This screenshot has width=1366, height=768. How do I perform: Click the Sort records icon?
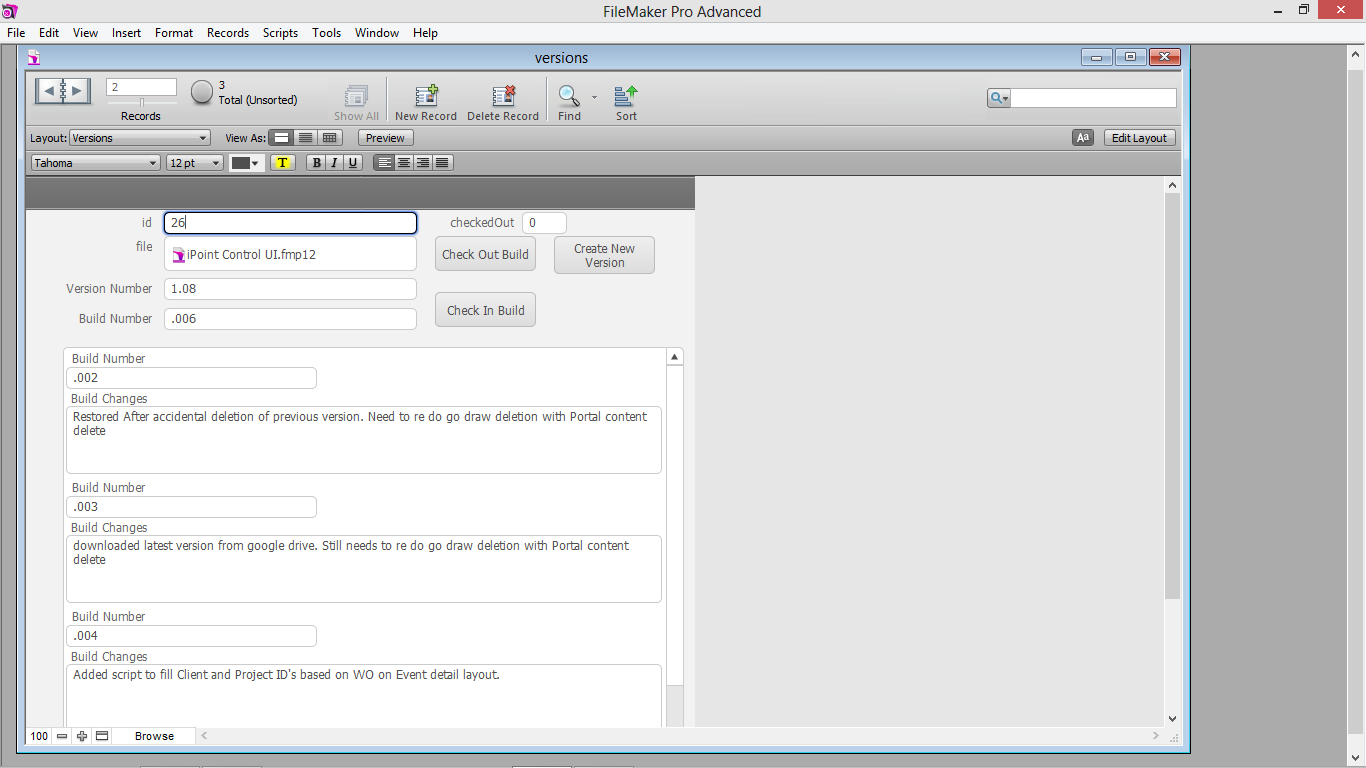(x=626, y=96)
